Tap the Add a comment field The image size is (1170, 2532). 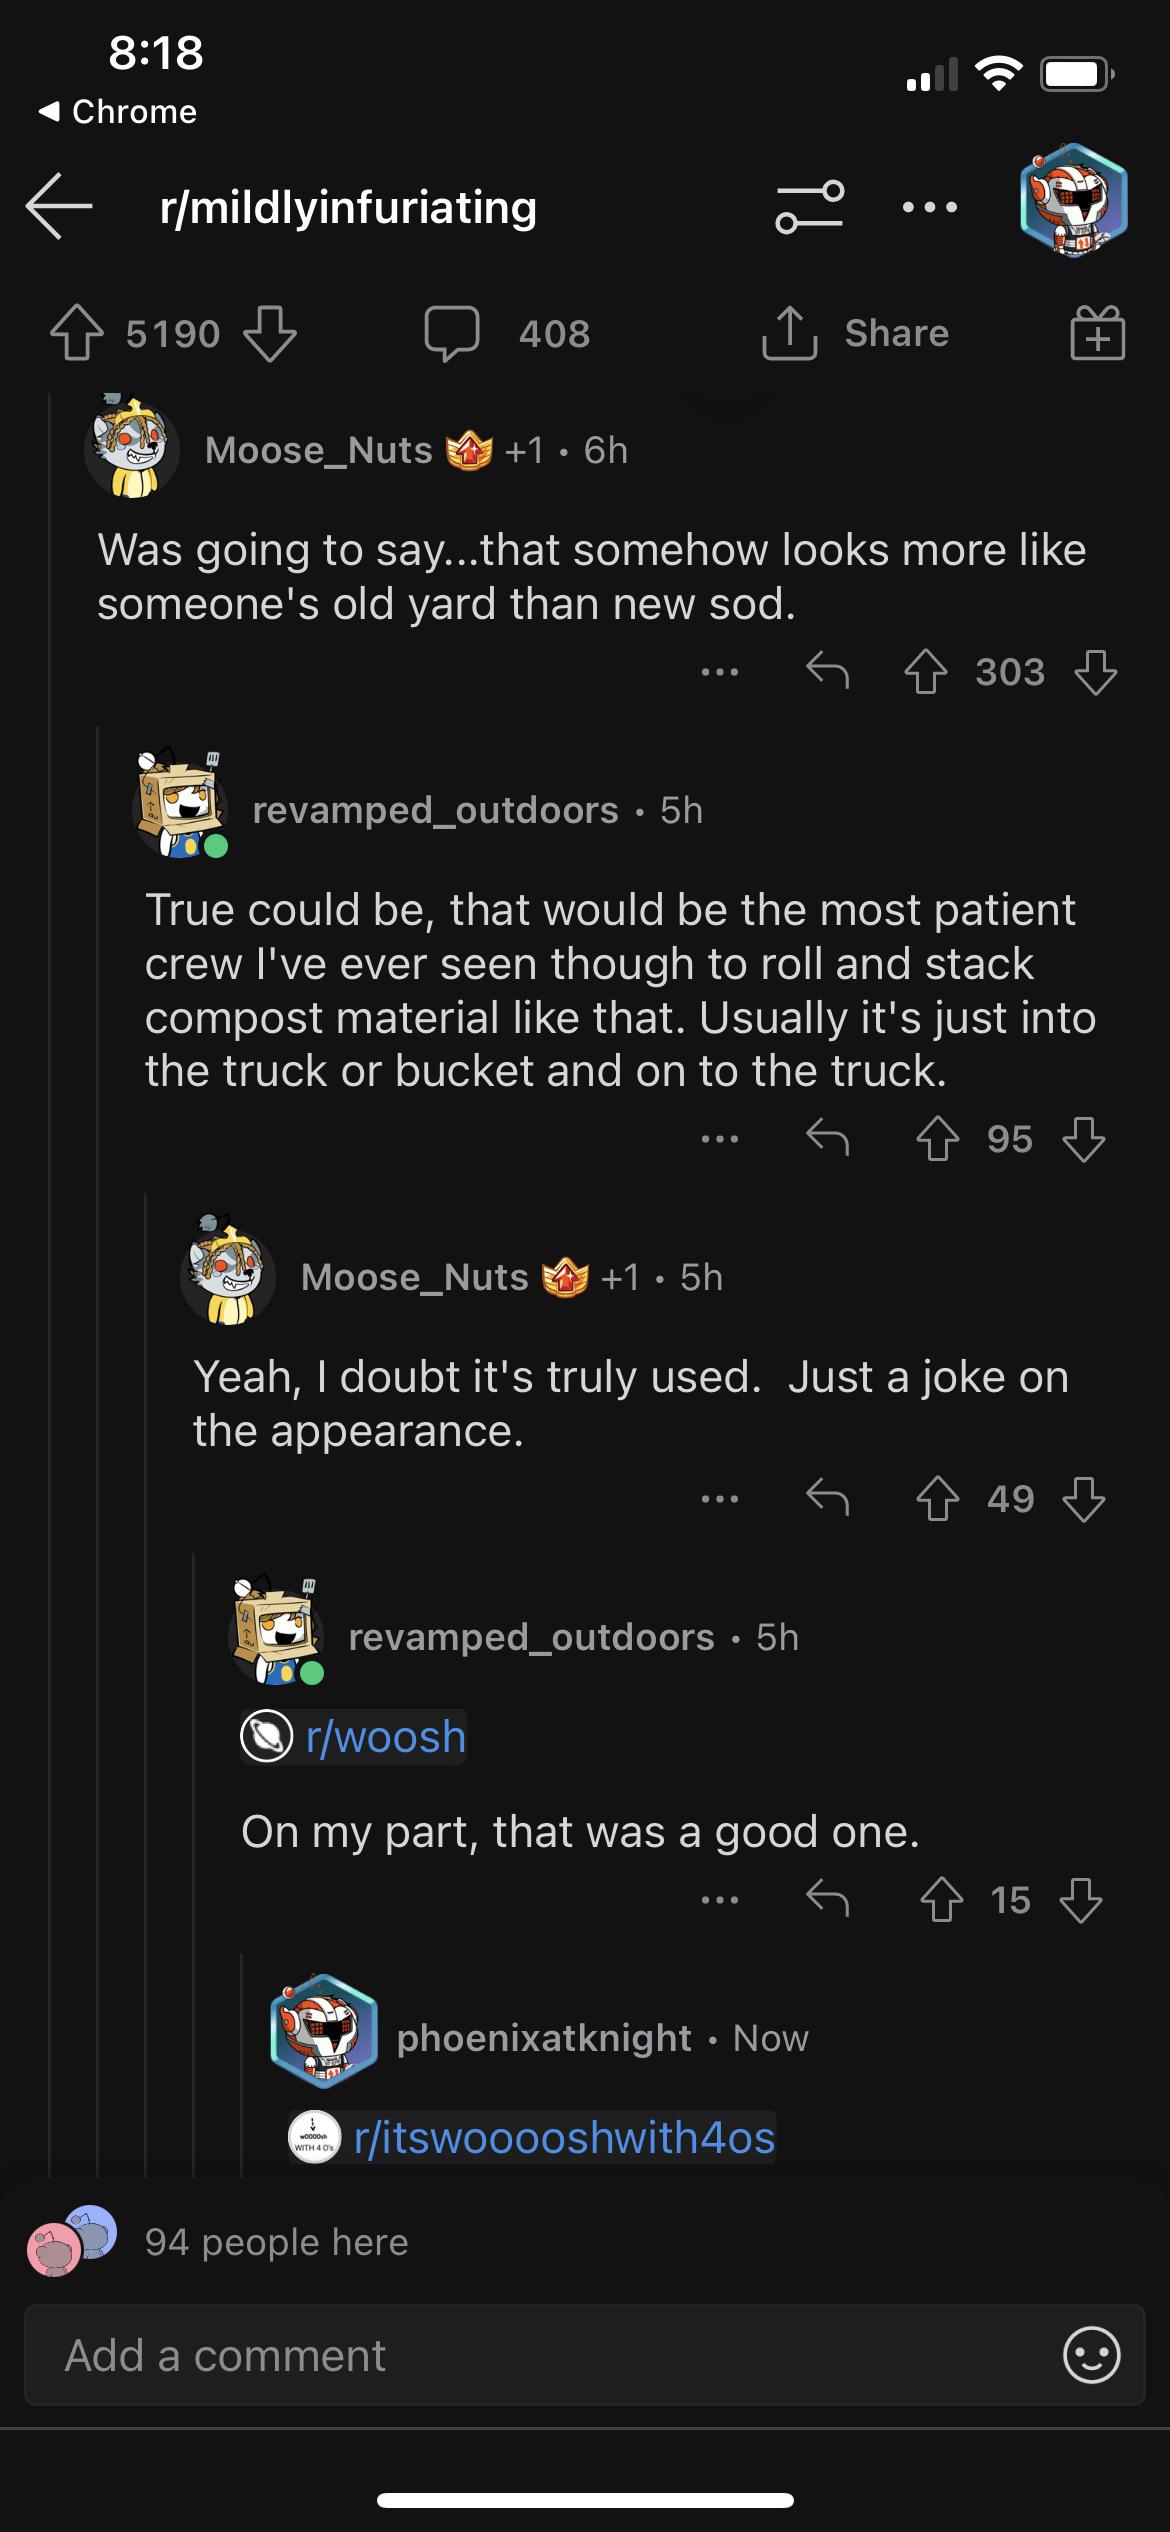coord(540,2355)
